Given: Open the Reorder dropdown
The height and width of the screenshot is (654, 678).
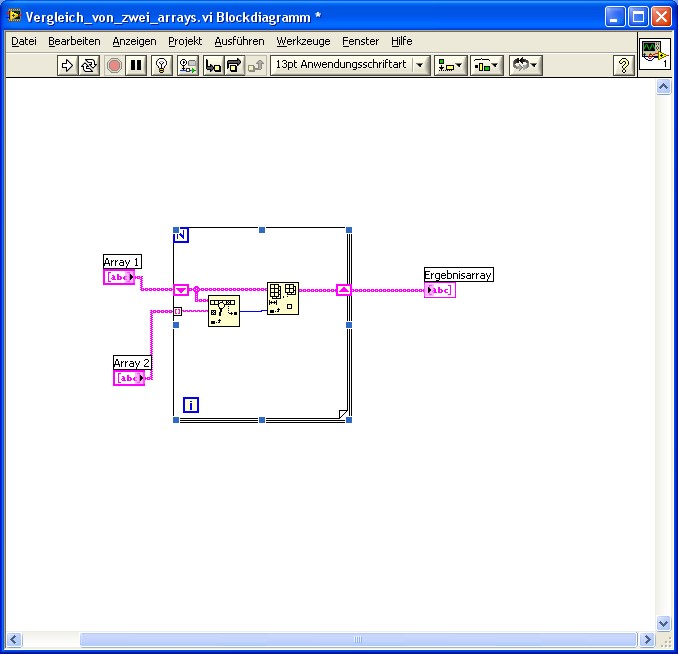Looking at the screenshot, I should pos(525,65).
